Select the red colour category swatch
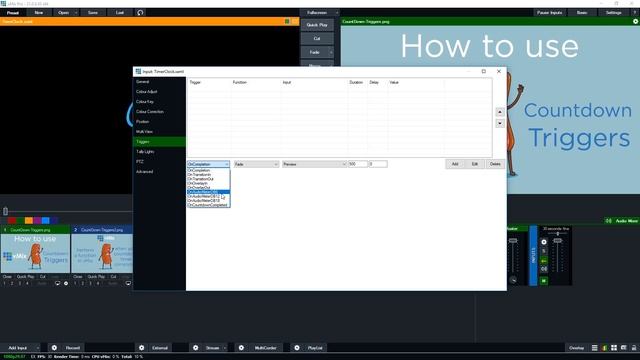Viewport: 640px width, 360px height. click(x=12, y=221)
